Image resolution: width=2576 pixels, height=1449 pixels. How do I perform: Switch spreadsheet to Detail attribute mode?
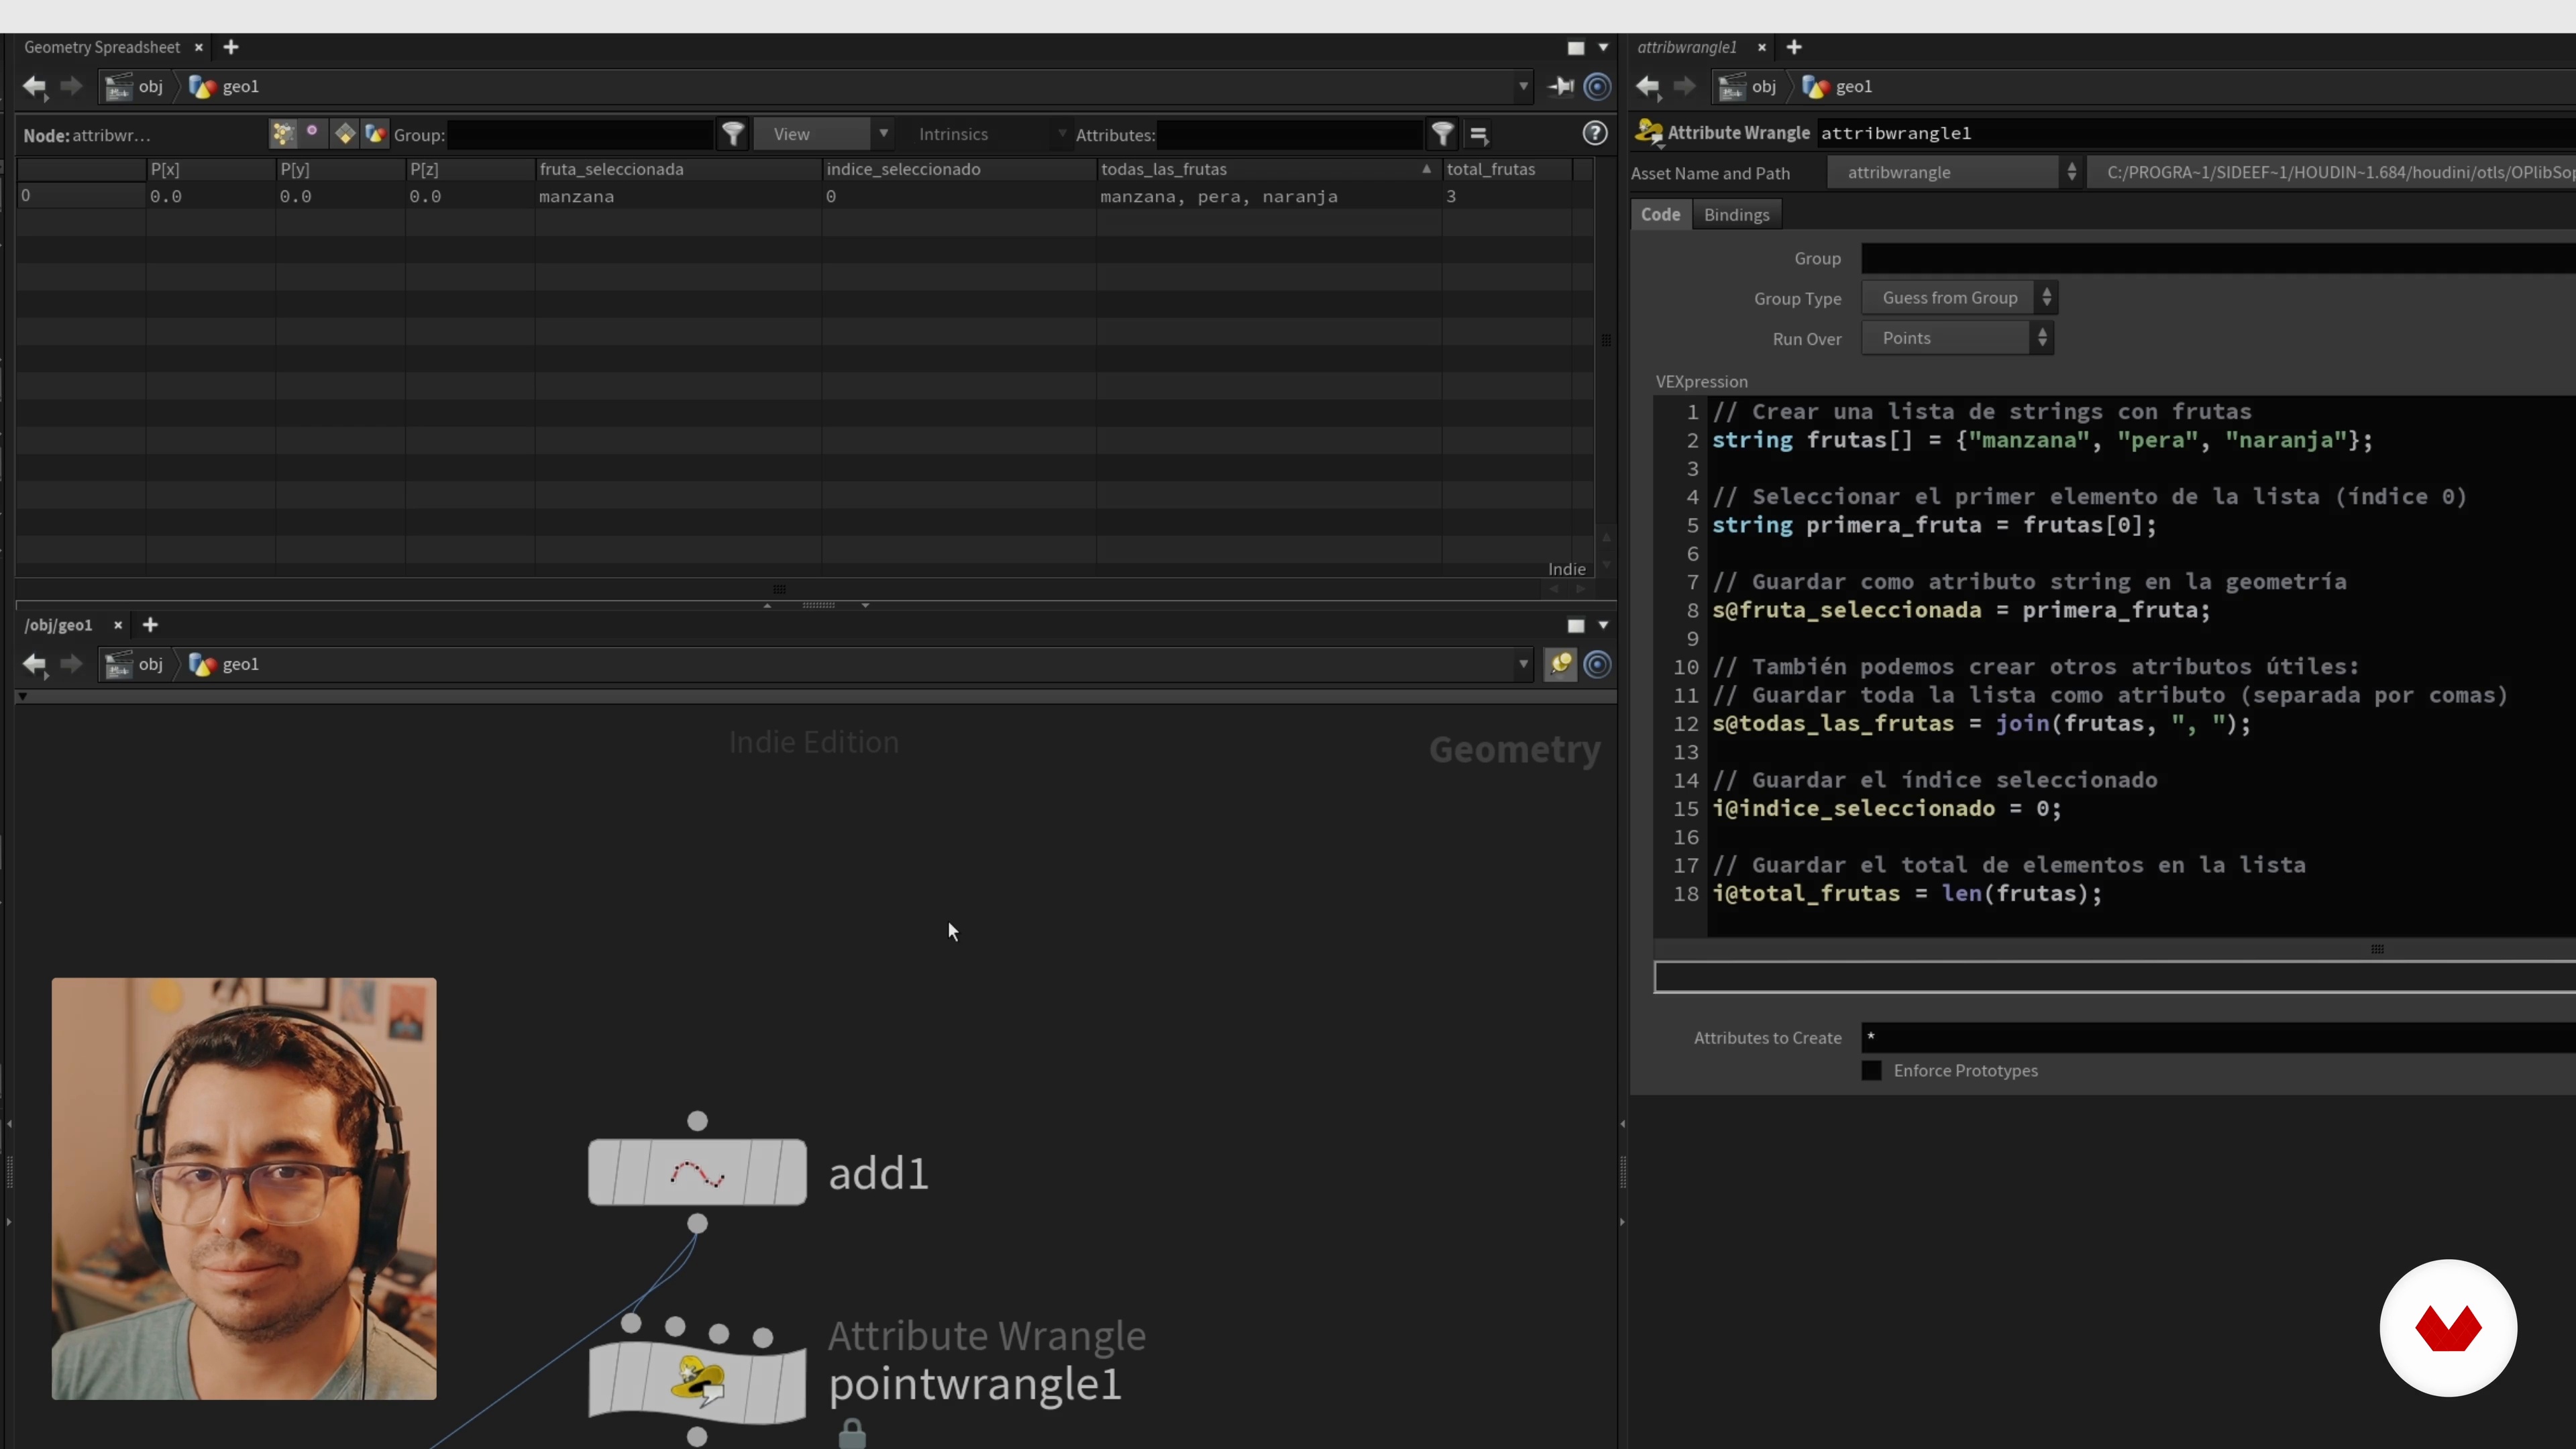pyautogui.click(x=375, y=134)
